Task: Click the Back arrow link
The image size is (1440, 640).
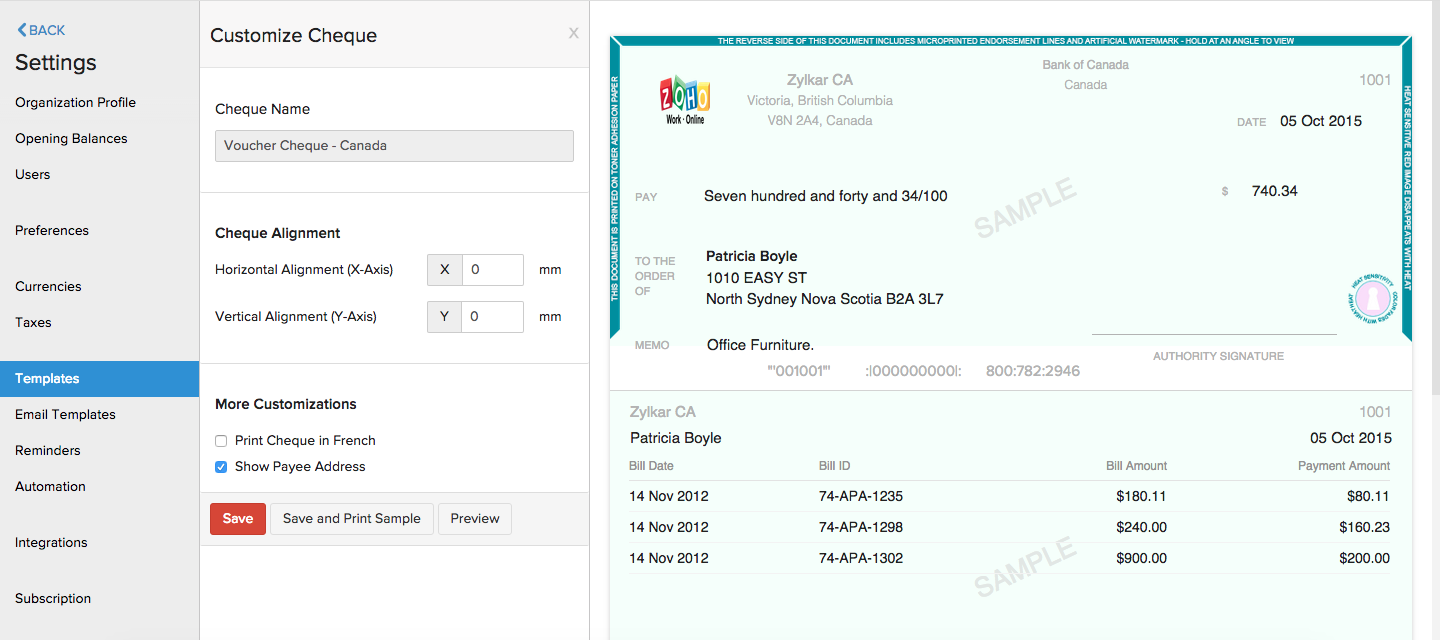Action: point(41,30)
